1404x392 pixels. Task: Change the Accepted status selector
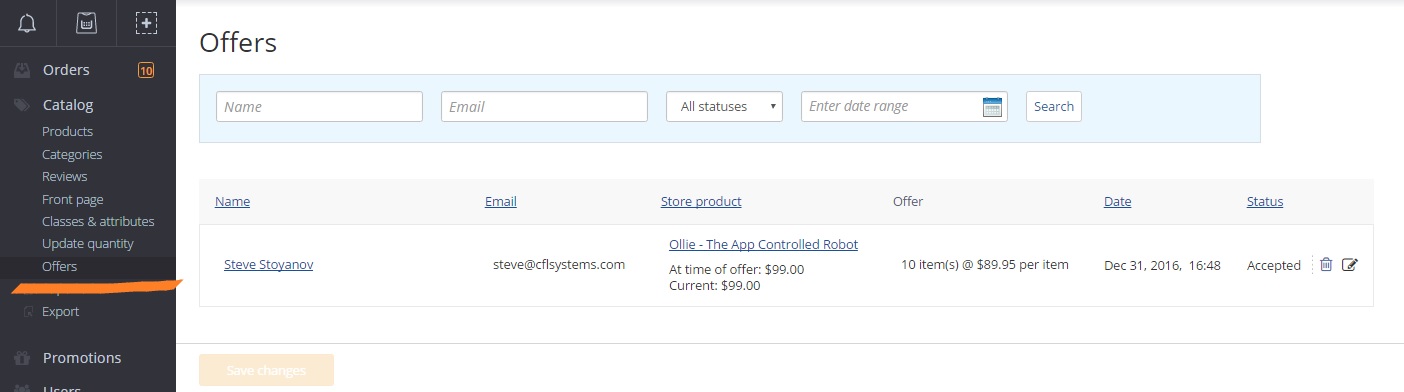point(1273,265)
